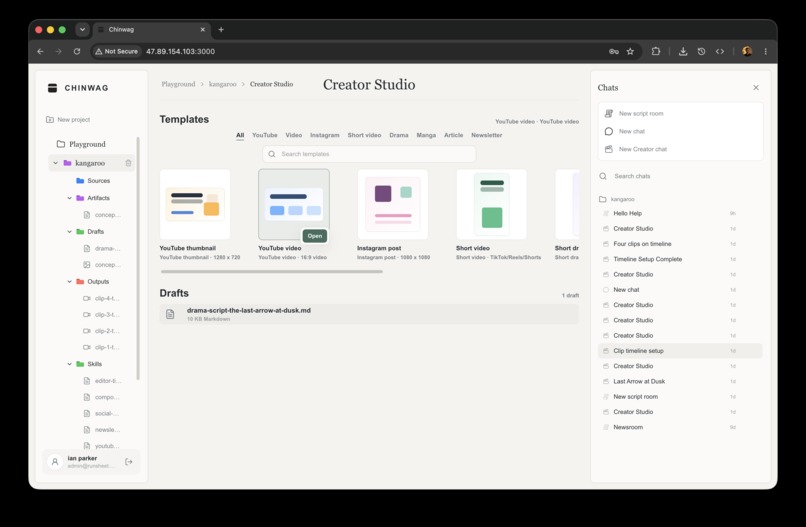
Task: Select the Newsletter templates tab
Action: click(487, 135)
